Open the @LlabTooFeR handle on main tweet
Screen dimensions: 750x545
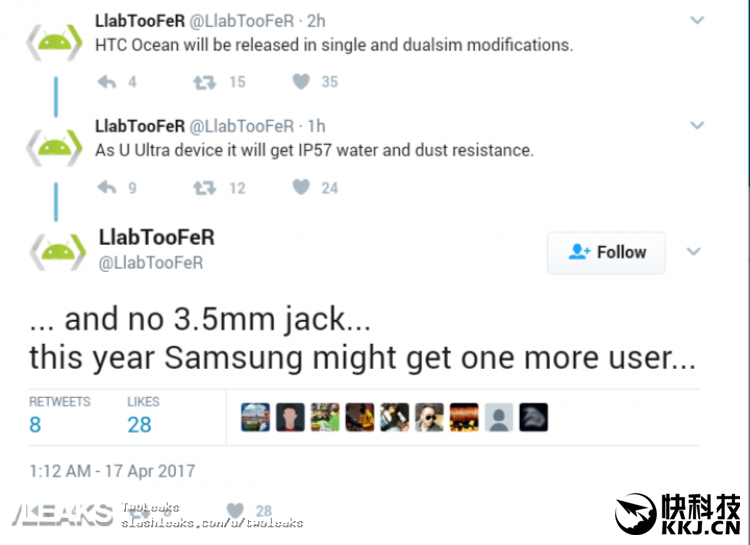(151, 263)
